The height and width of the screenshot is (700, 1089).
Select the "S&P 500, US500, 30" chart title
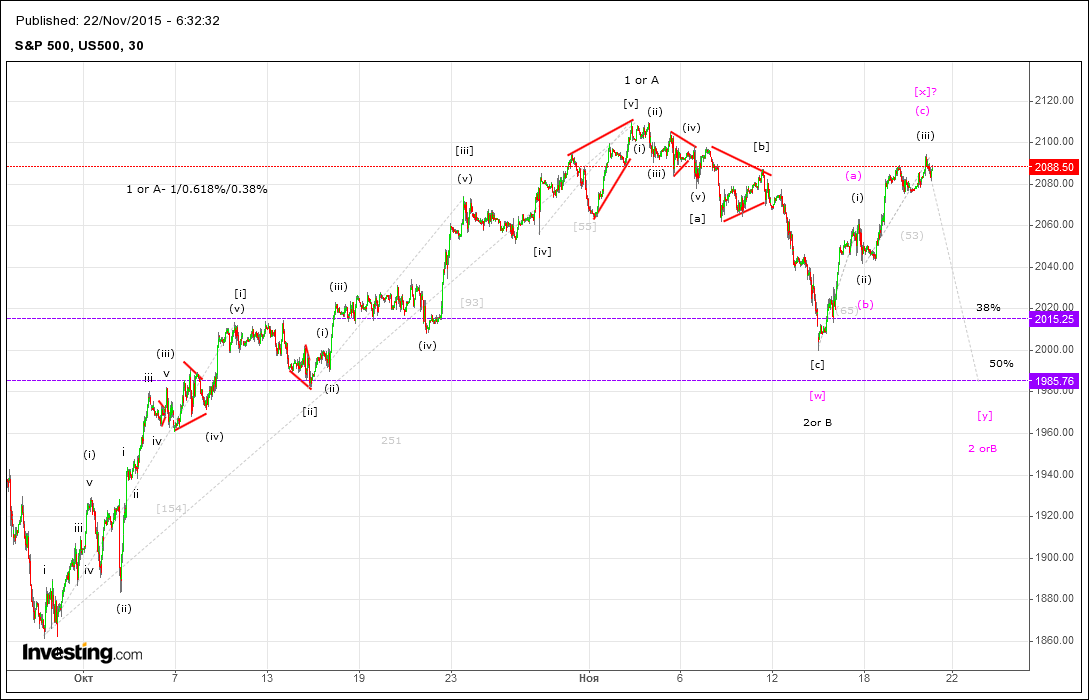[x=80, y=46]
